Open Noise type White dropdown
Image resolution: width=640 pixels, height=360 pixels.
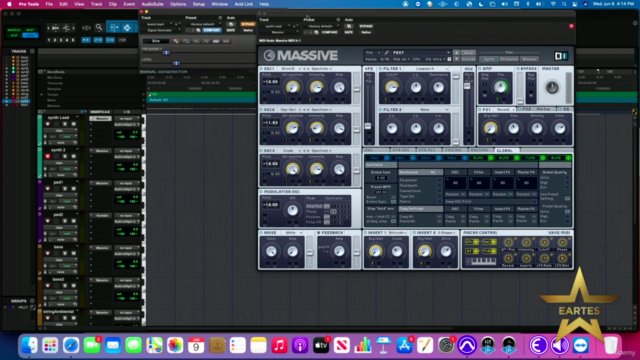(x=292, y=233)
